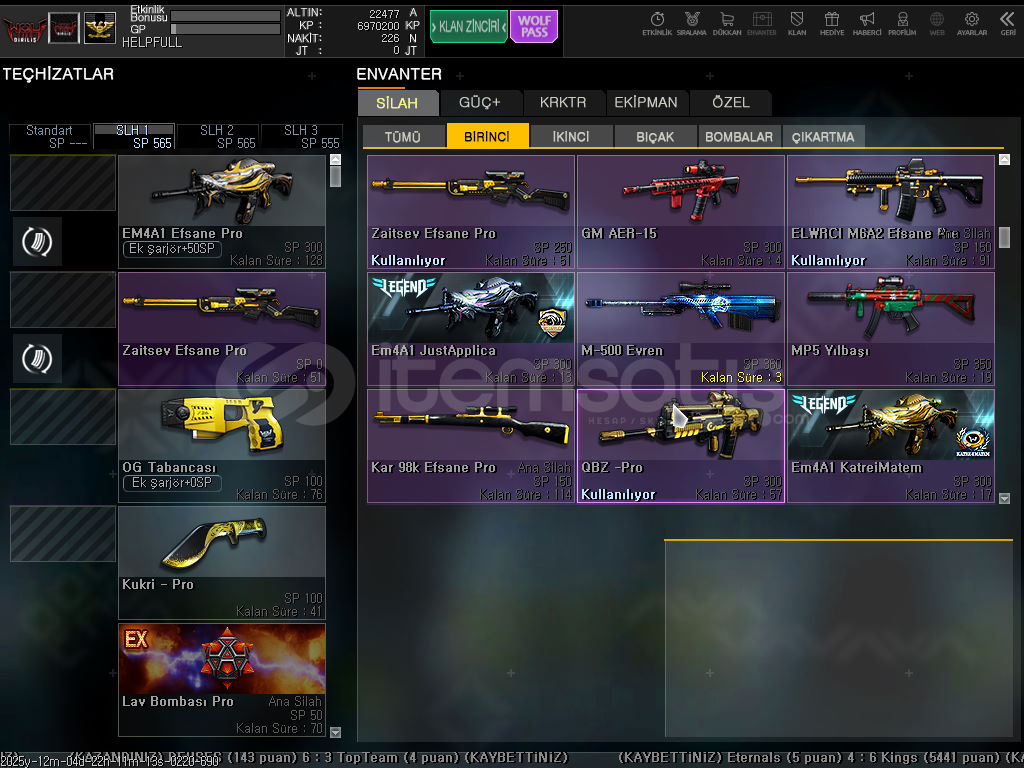The image size is (1024, 768).
Task: Switch to the GÜÇ+ tab
Action: coord(480,103)
